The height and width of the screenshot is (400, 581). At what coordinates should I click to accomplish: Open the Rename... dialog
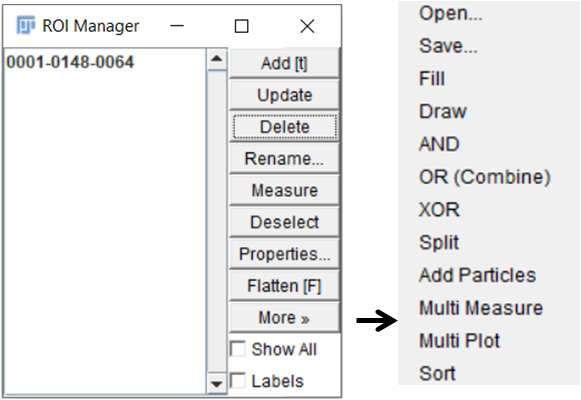[x=284, y=159]
